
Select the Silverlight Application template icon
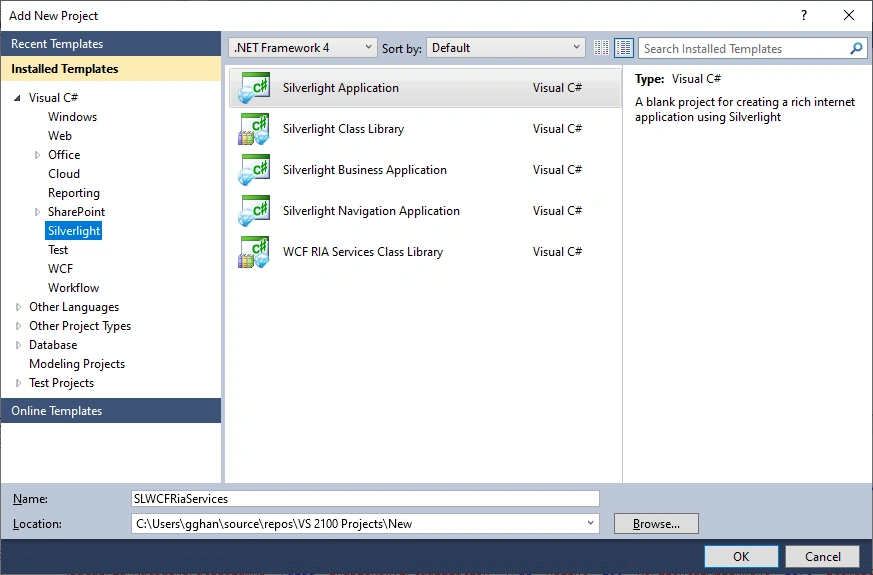point(254,88)
